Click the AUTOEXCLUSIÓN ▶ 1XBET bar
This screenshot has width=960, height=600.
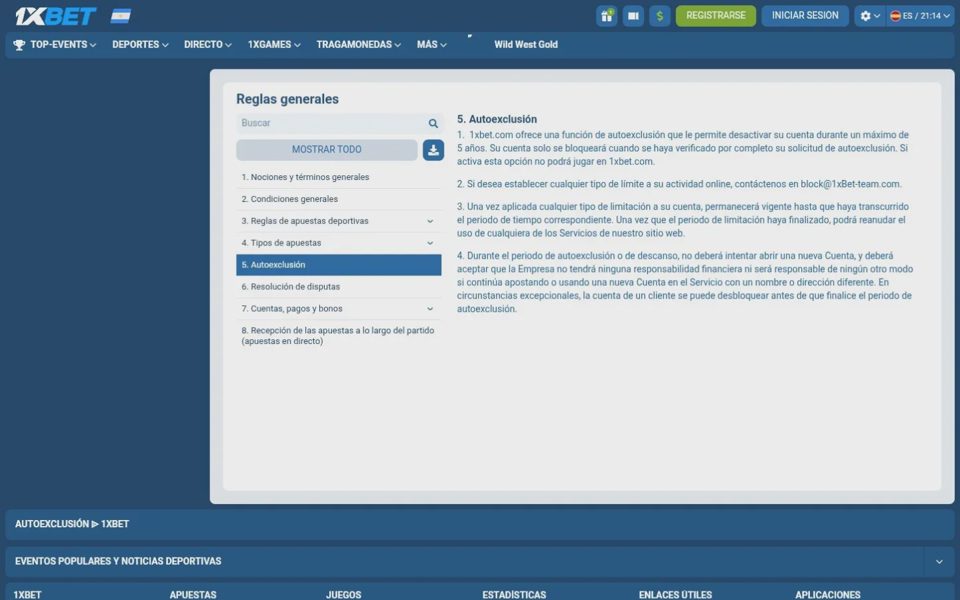pyautogui.click(x=479, y=524)
